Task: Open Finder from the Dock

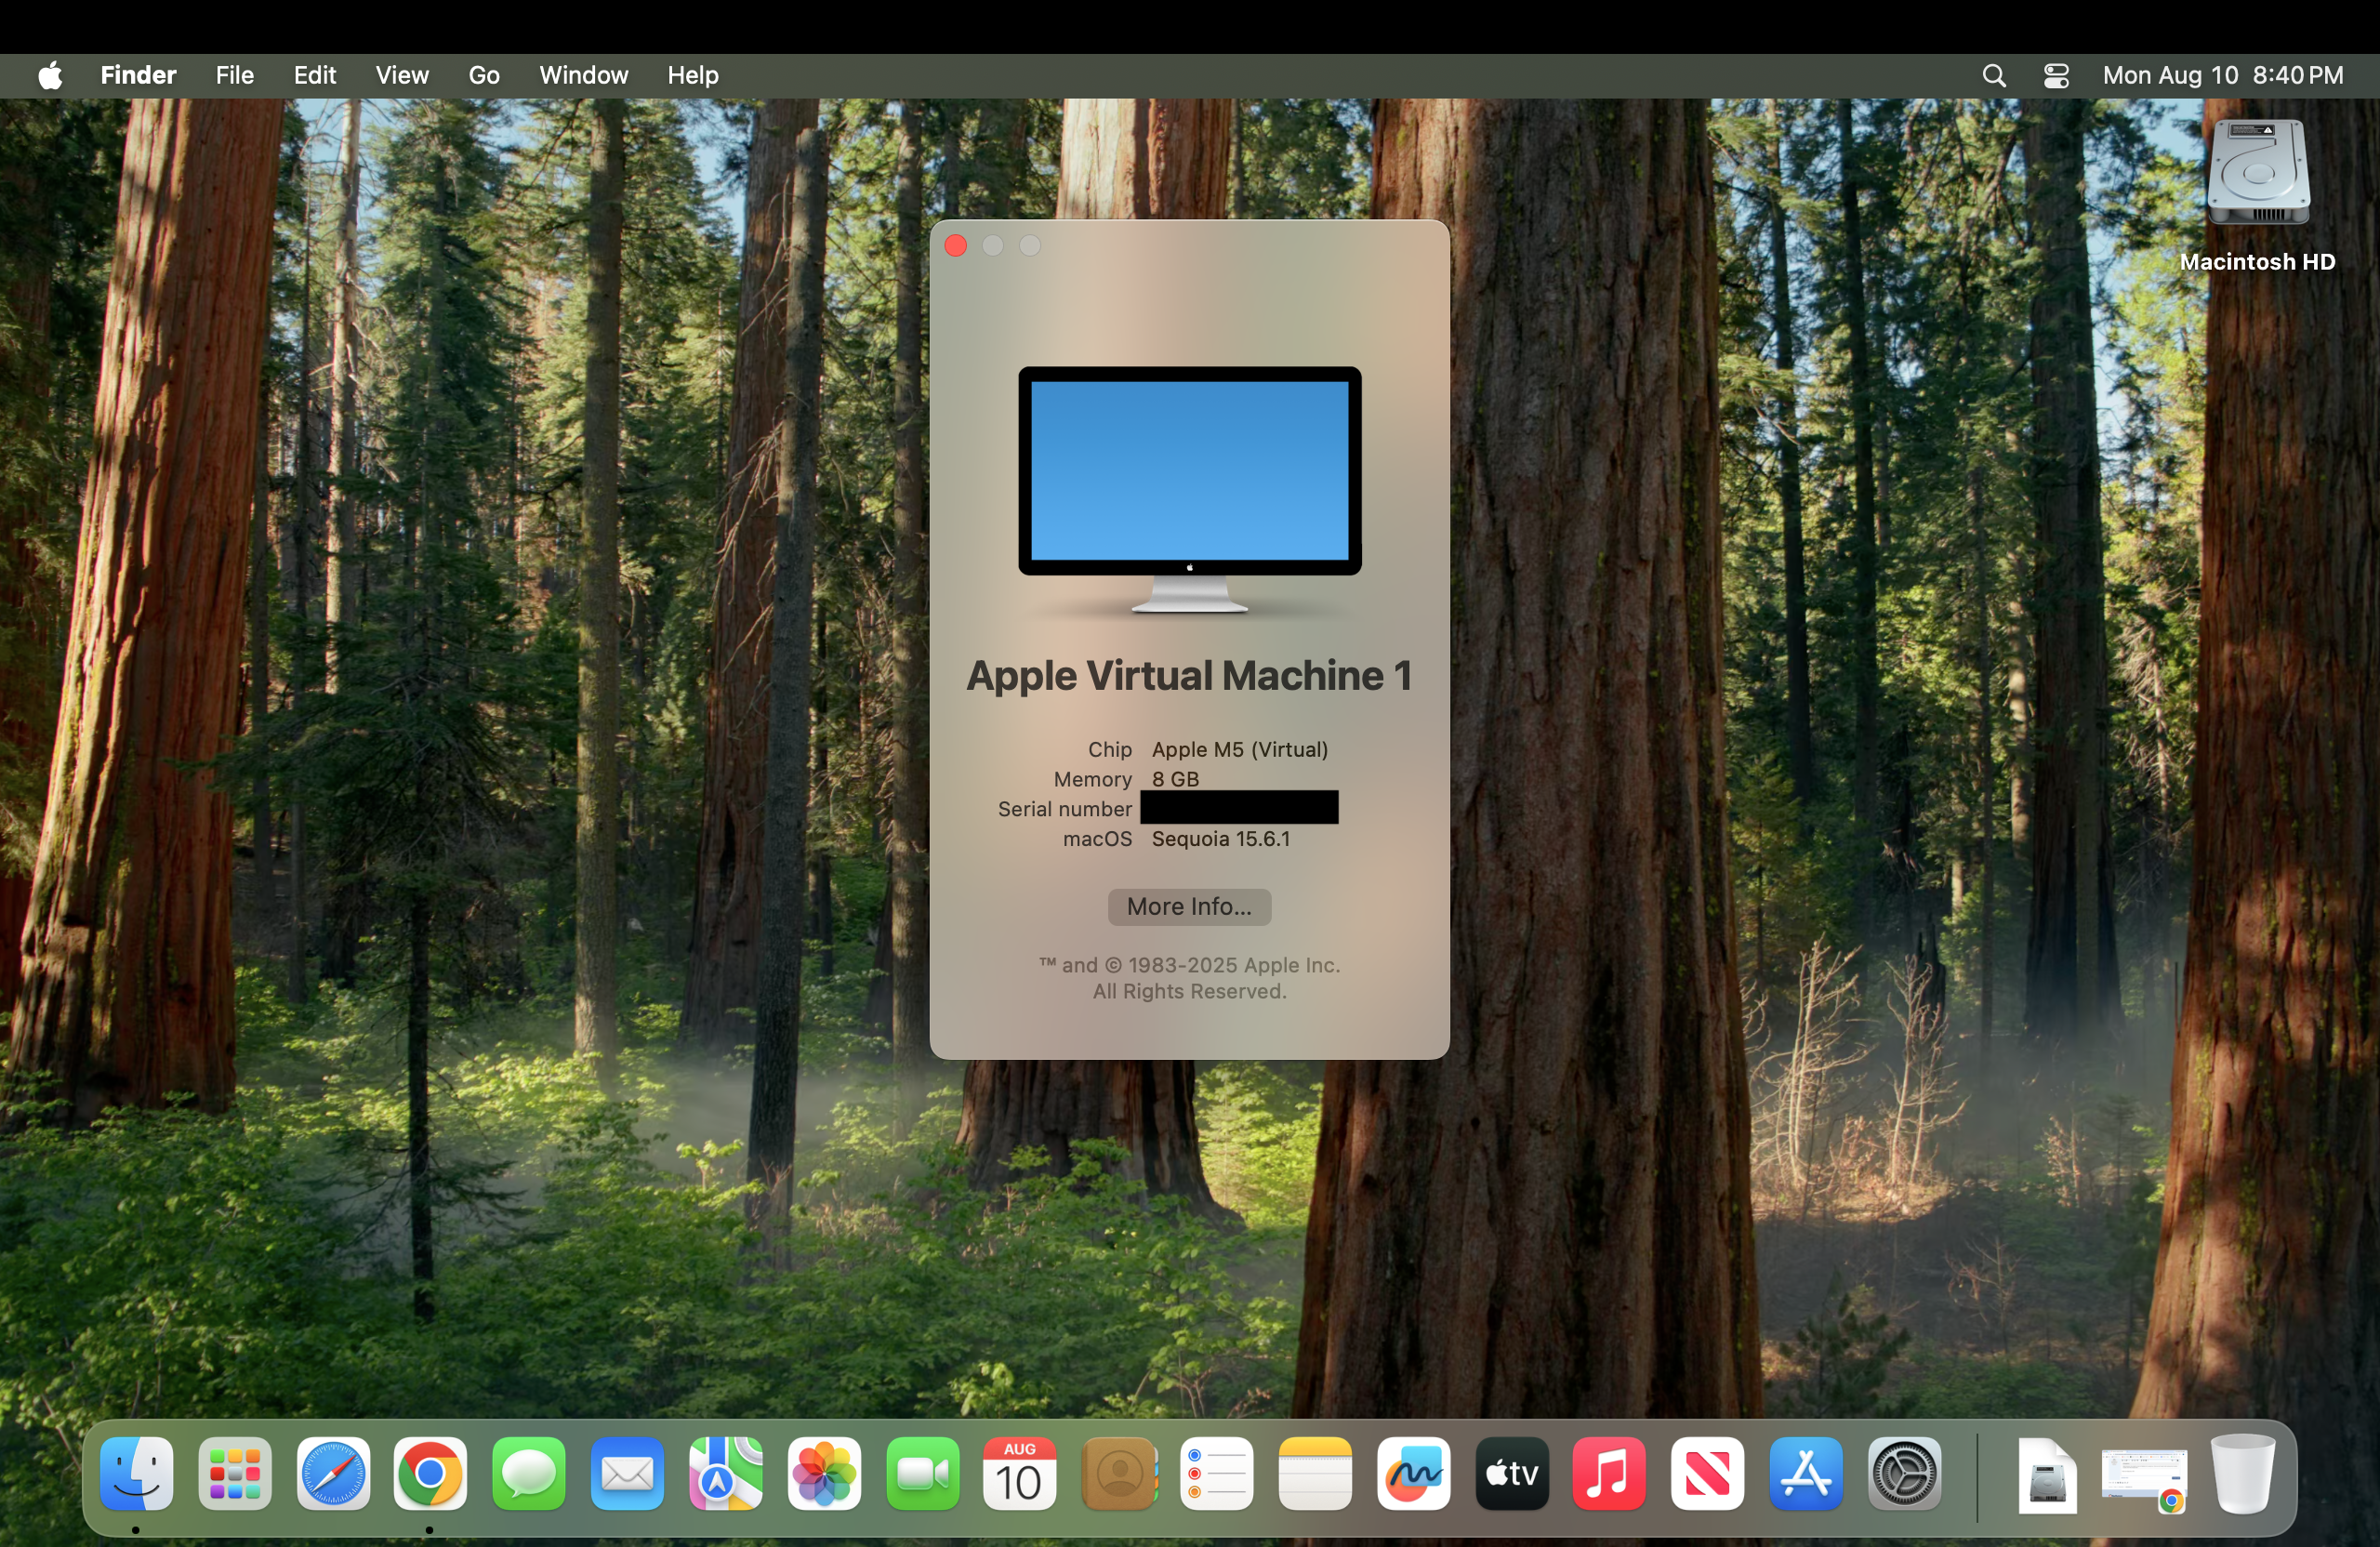Action: tap(137, 1473)
